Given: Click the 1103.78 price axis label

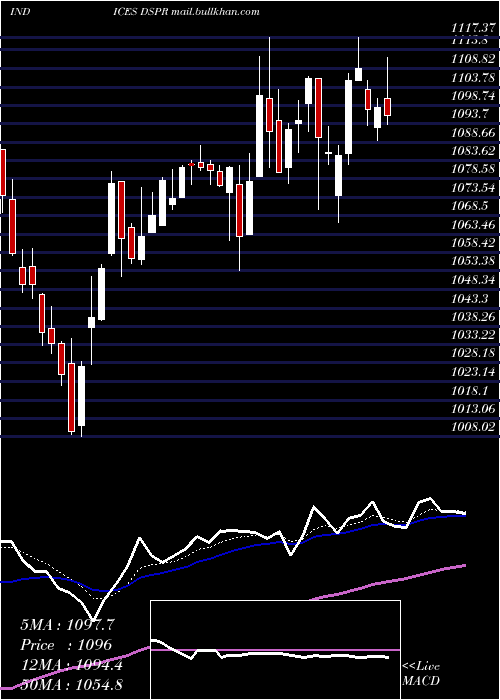Looking at the screenshot, I should pos(473,78).
